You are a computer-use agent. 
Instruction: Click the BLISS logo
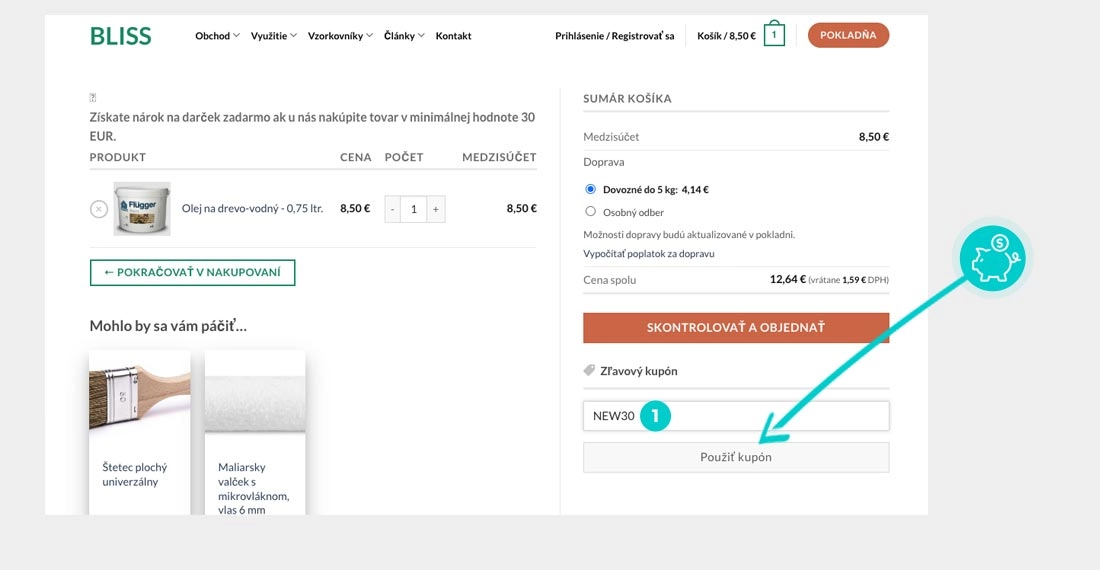[x=120, y=36]
